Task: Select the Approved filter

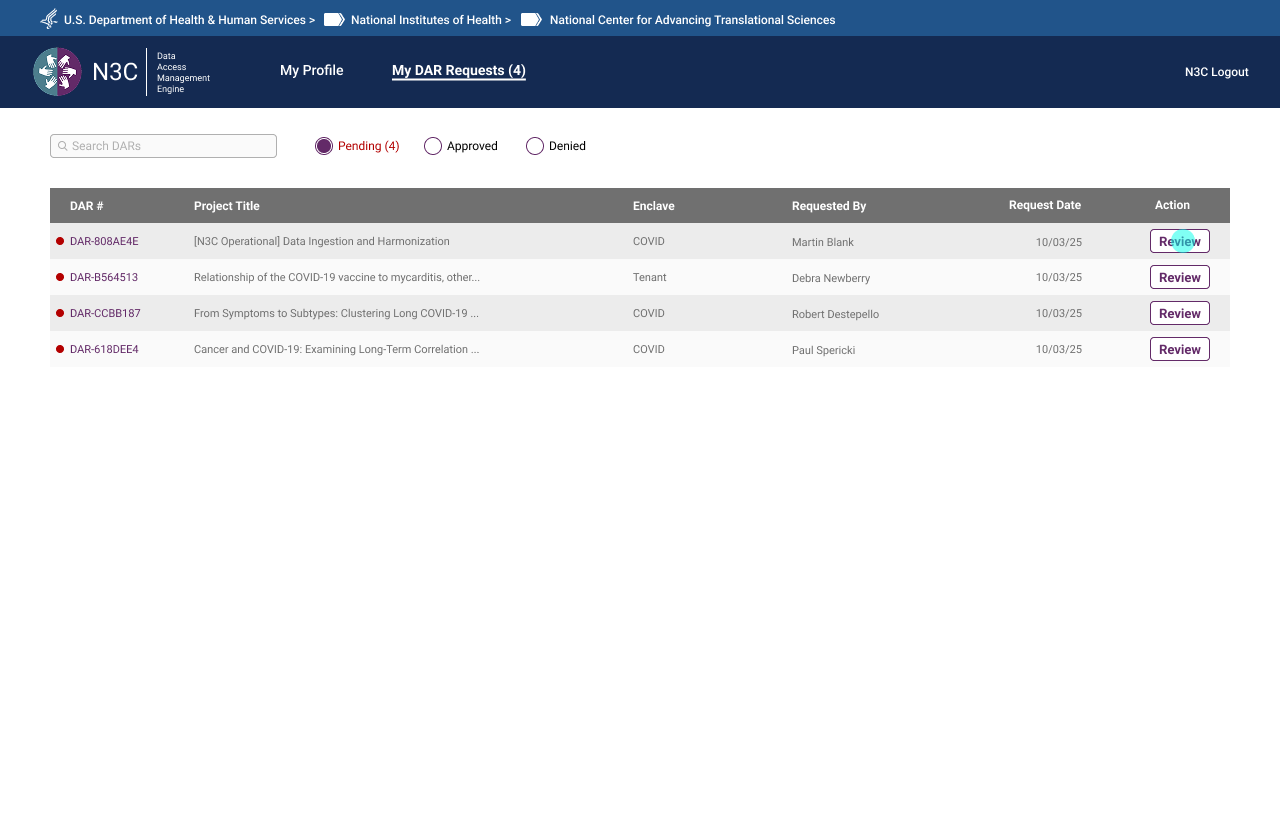Action: coord(432,146)
